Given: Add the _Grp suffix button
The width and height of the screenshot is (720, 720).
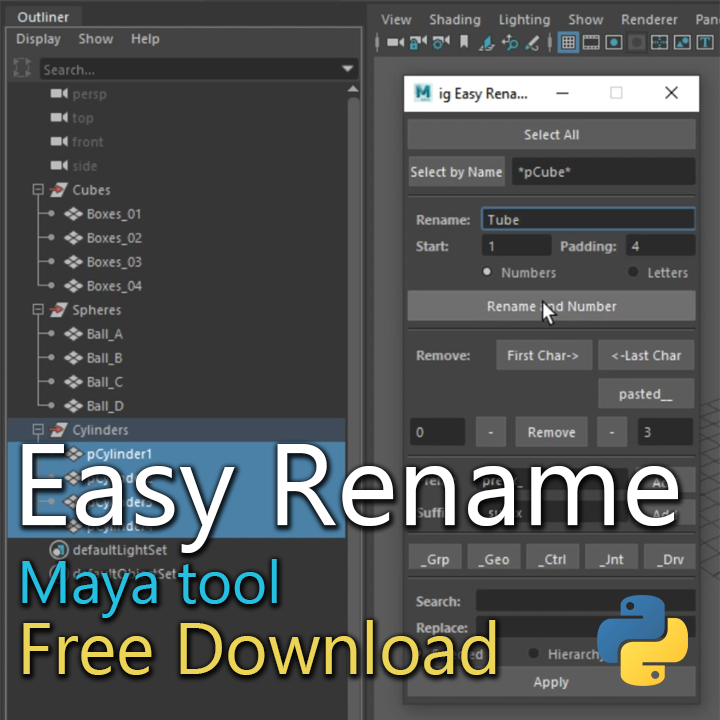Looking at the screenshot, I should pos(435,558).
